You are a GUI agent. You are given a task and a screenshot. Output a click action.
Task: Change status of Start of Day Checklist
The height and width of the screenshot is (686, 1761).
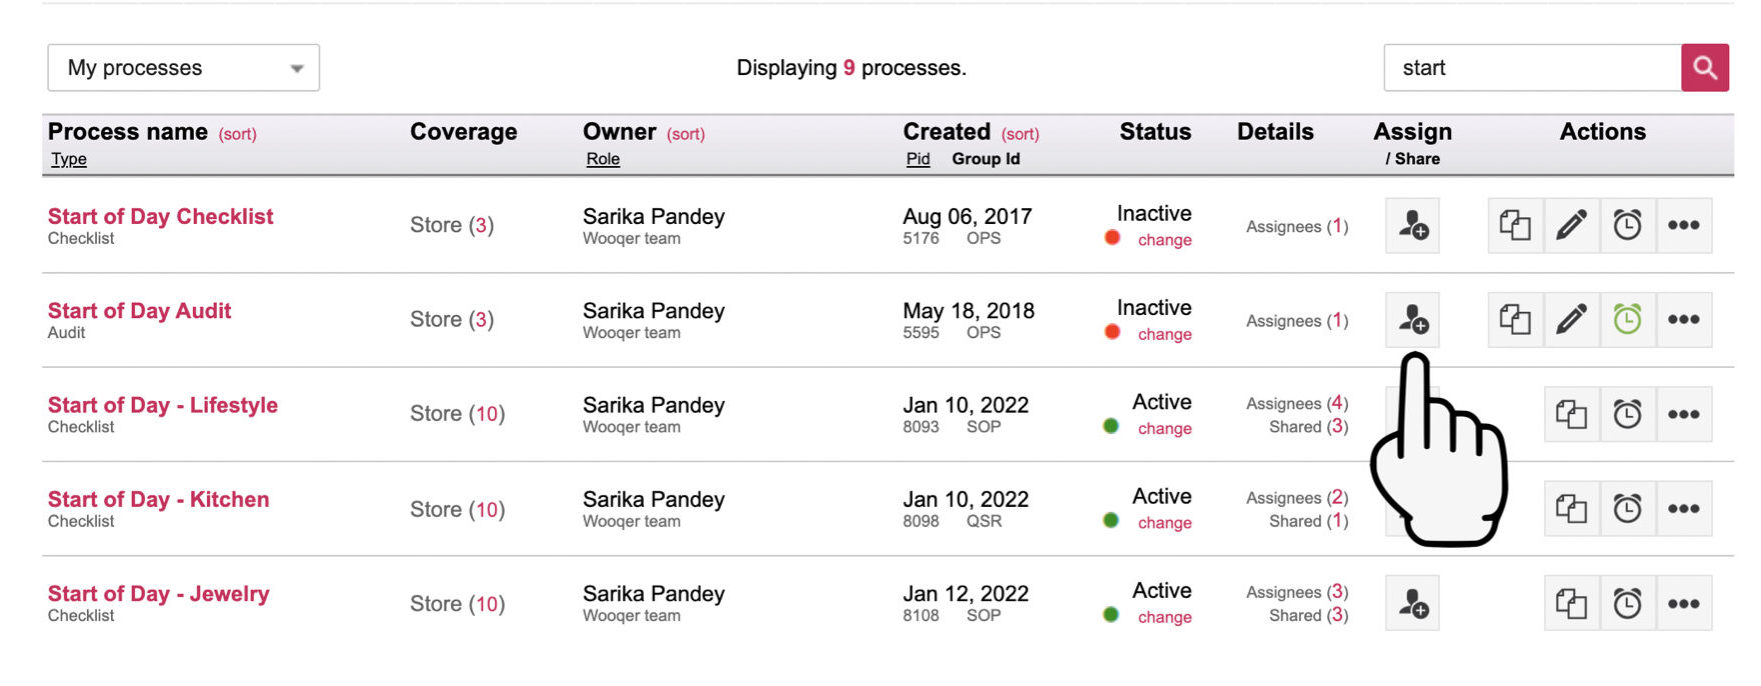tap(1164, 240)
